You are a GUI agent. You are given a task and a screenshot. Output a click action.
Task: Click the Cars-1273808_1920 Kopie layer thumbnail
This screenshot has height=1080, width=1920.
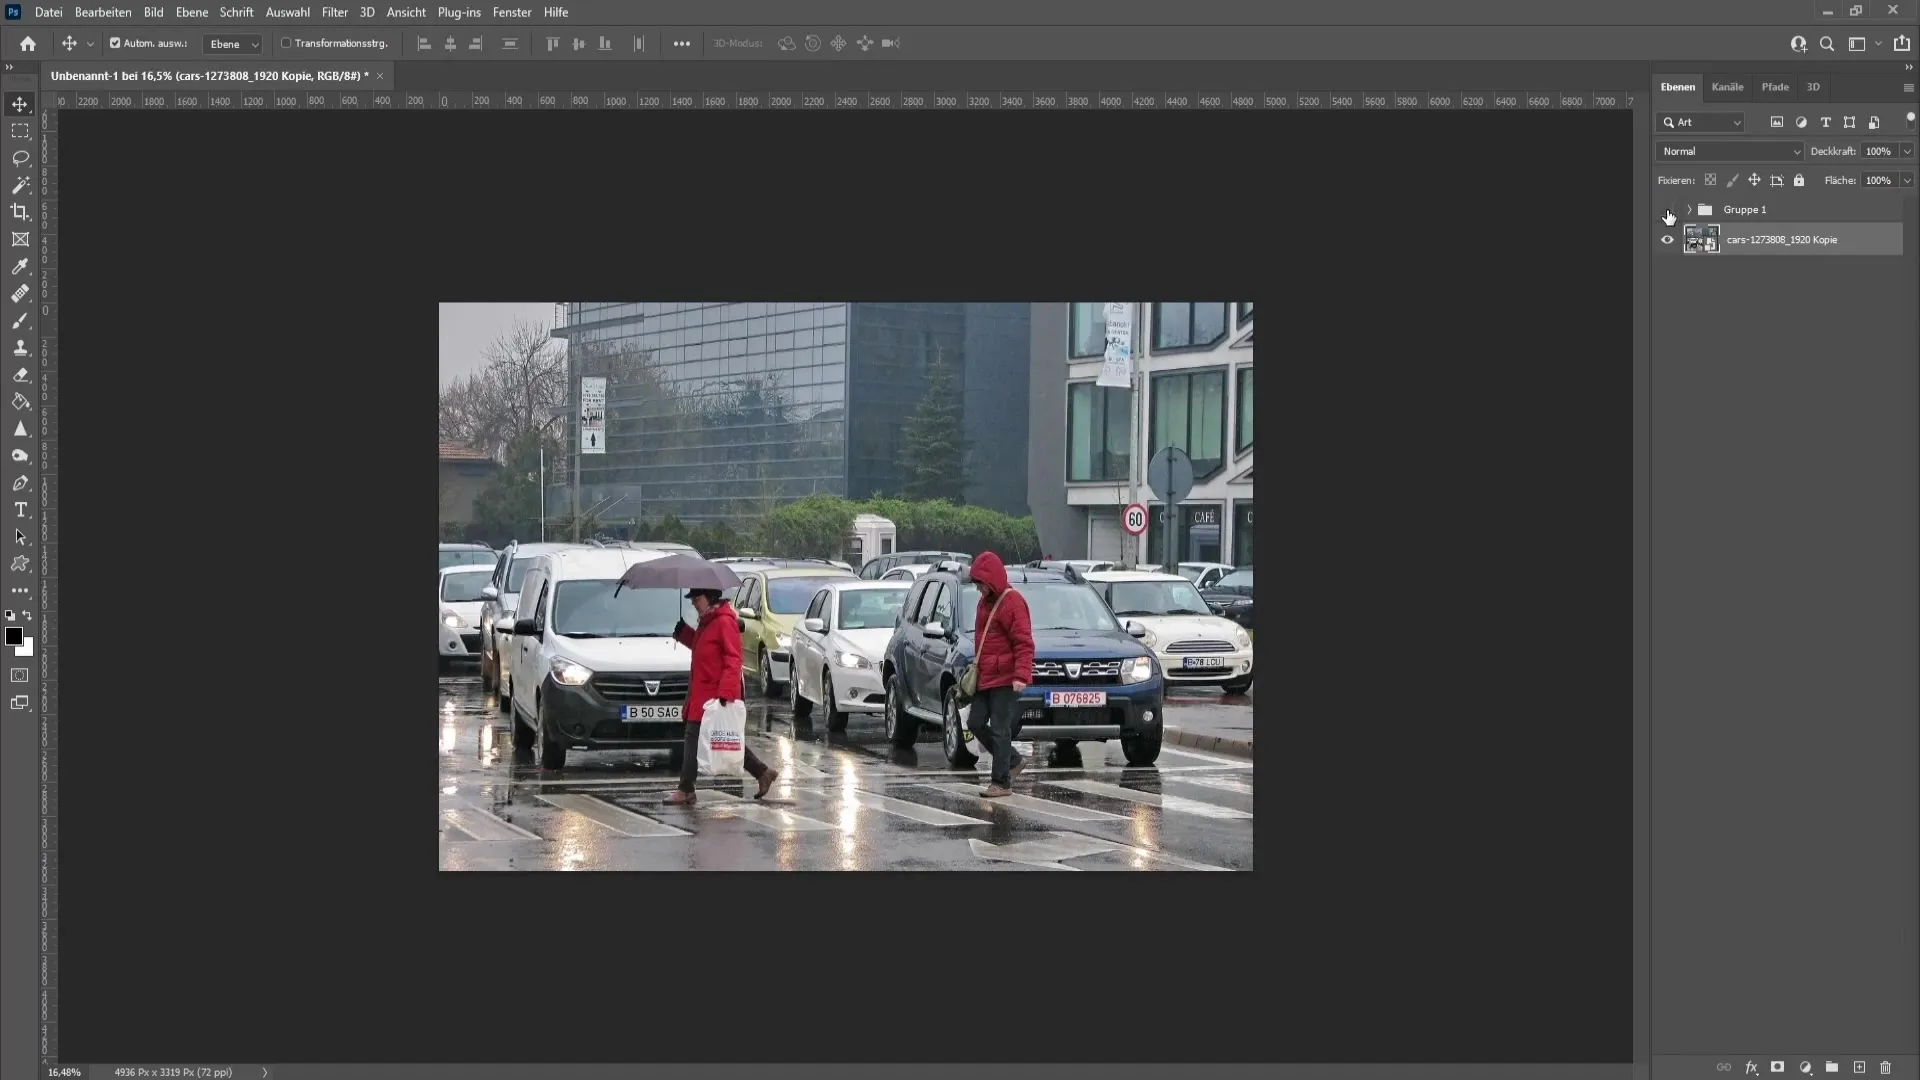1702,239
